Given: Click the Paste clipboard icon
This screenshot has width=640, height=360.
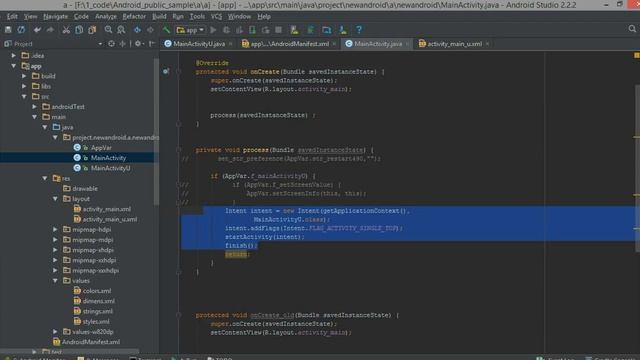Looking at the screenshot, I should pos(92,29).
